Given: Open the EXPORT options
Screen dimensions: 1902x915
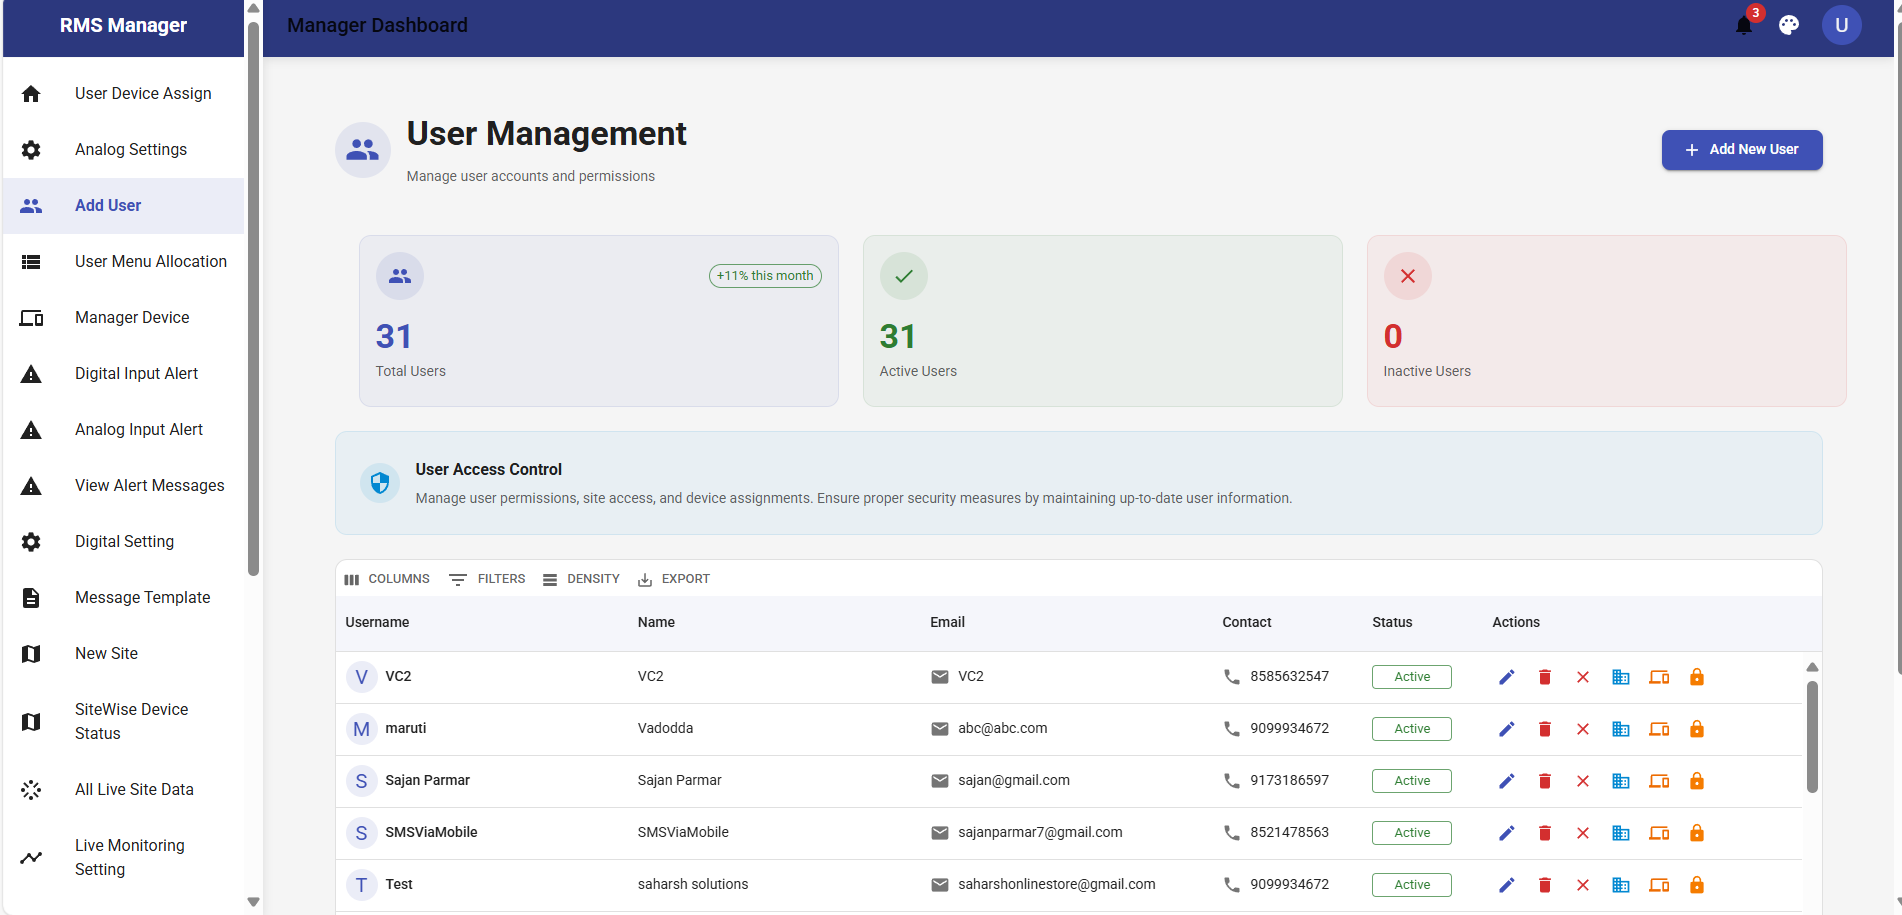Looking at the screenshot, I should click(x=674, y=579).
